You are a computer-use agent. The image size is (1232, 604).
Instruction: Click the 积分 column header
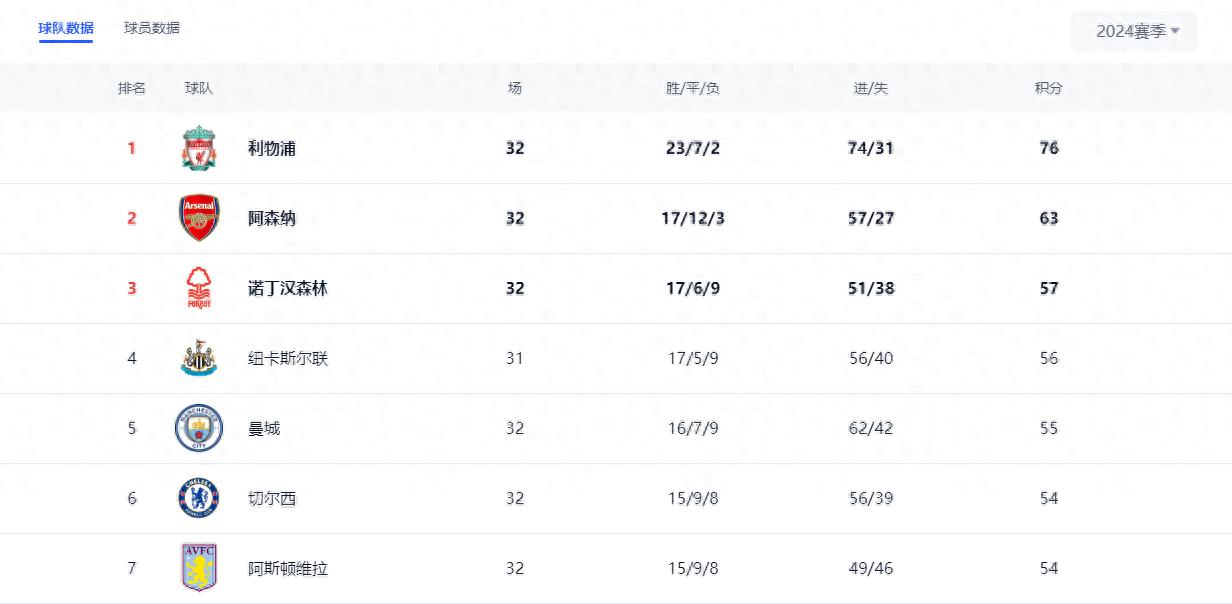(1049, 88)
